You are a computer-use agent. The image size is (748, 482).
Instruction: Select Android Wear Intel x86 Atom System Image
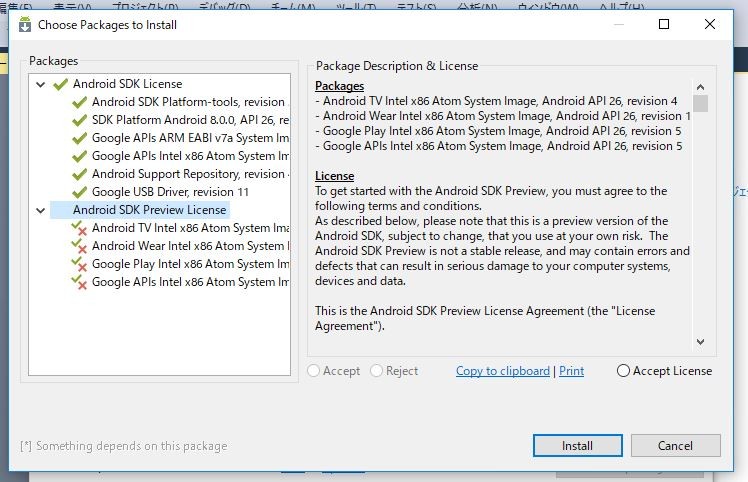(190, 246)
